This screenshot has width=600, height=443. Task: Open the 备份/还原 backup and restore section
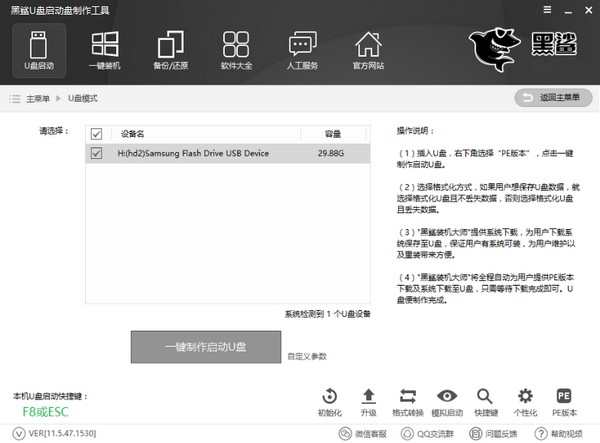[170, 50]
